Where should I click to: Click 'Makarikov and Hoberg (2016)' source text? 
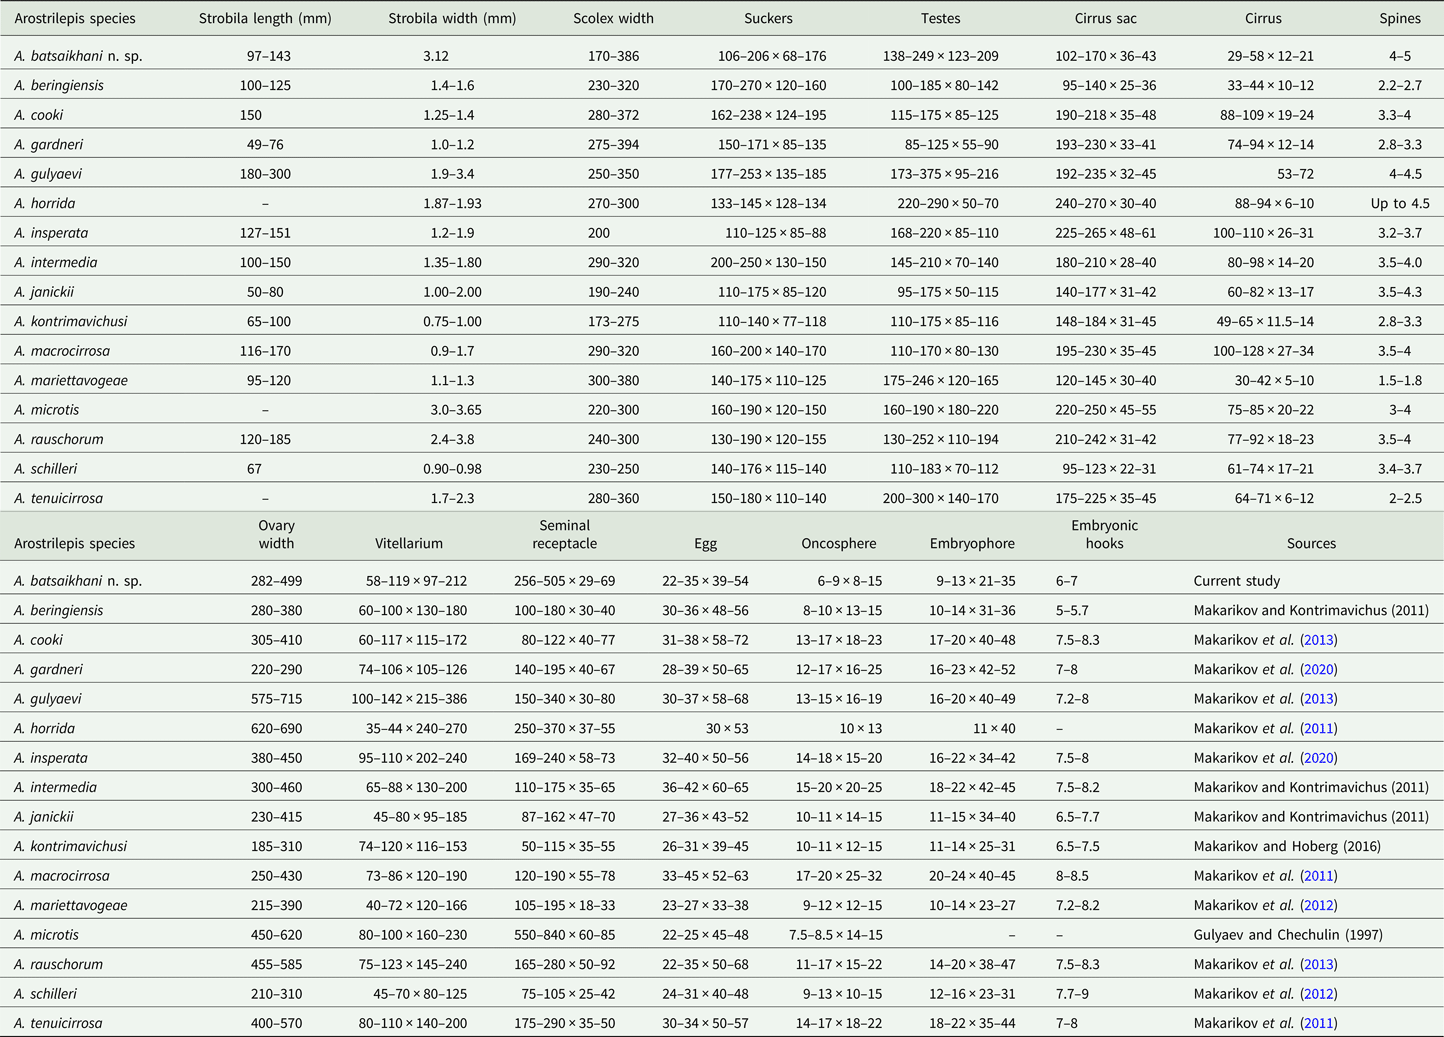[1287, 846]
